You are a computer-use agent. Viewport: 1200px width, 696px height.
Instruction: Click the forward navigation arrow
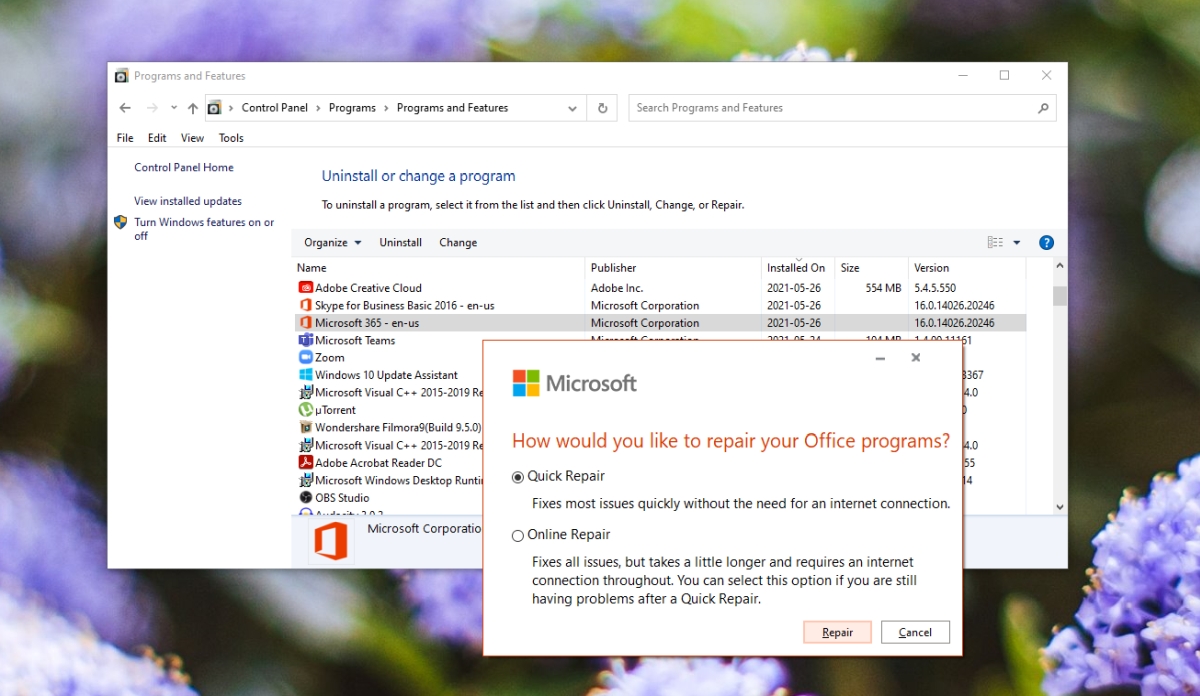pyautogui.click(x=152, y=108)
